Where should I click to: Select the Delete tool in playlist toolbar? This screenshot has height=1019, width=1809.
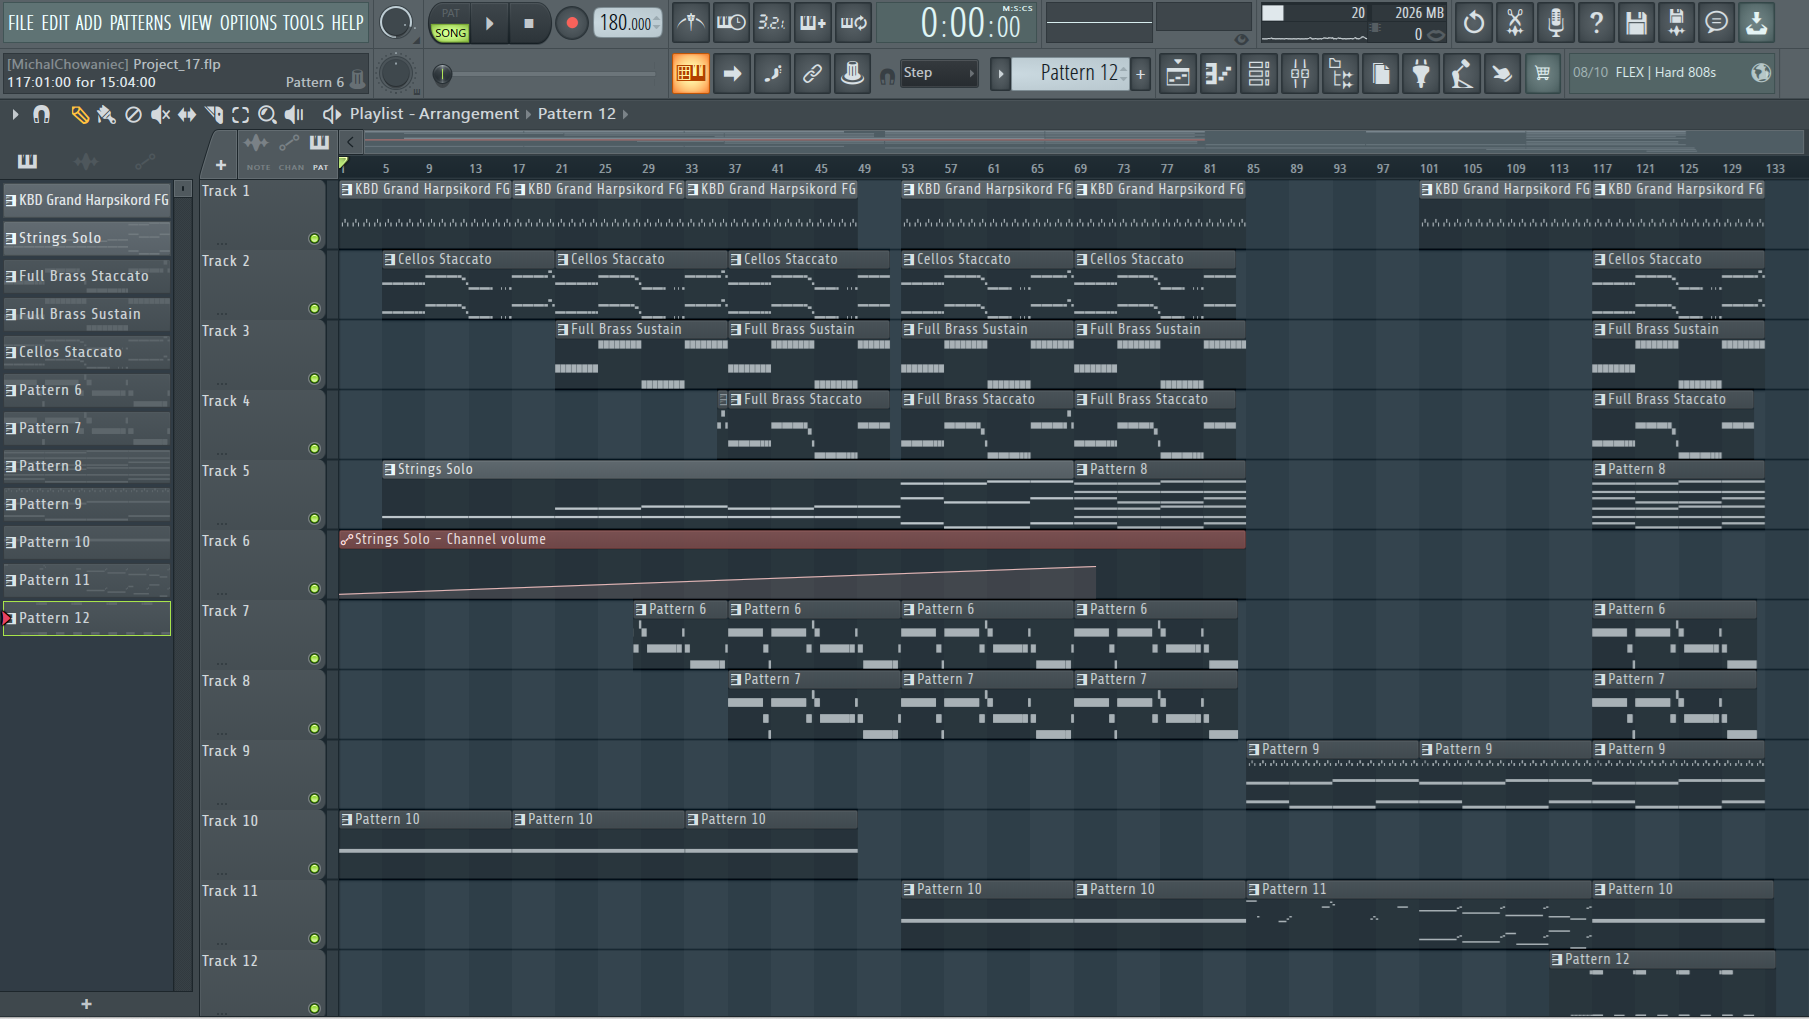(x=133, y=115)
